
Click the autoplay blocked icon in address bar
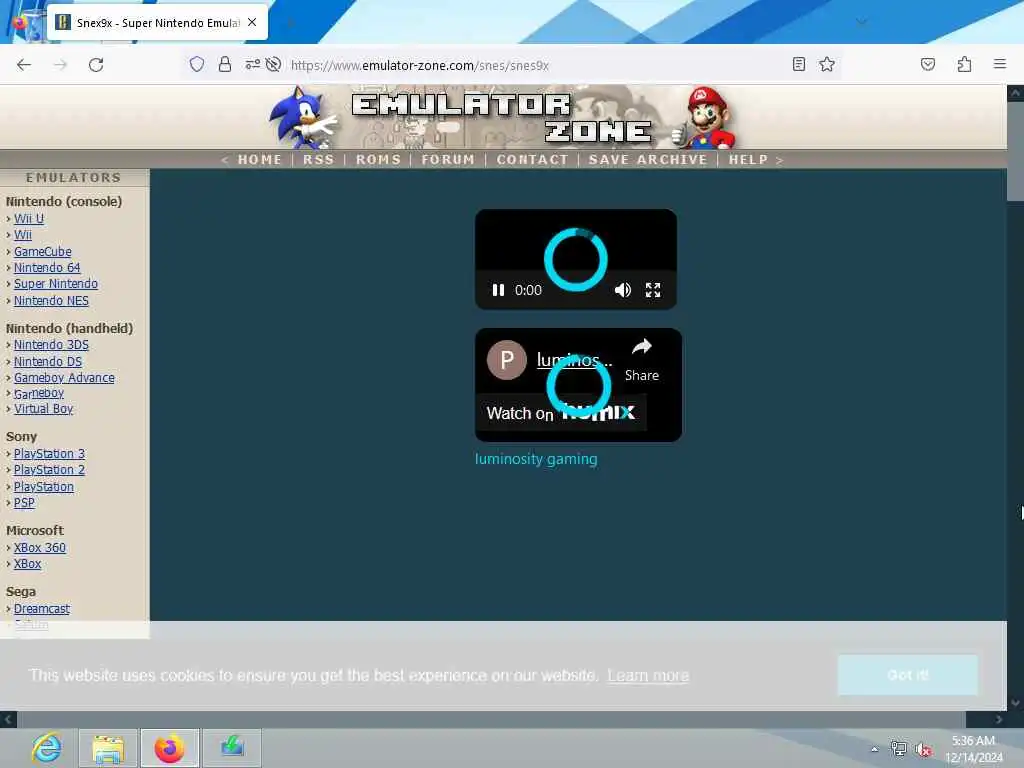click(274, 64)
